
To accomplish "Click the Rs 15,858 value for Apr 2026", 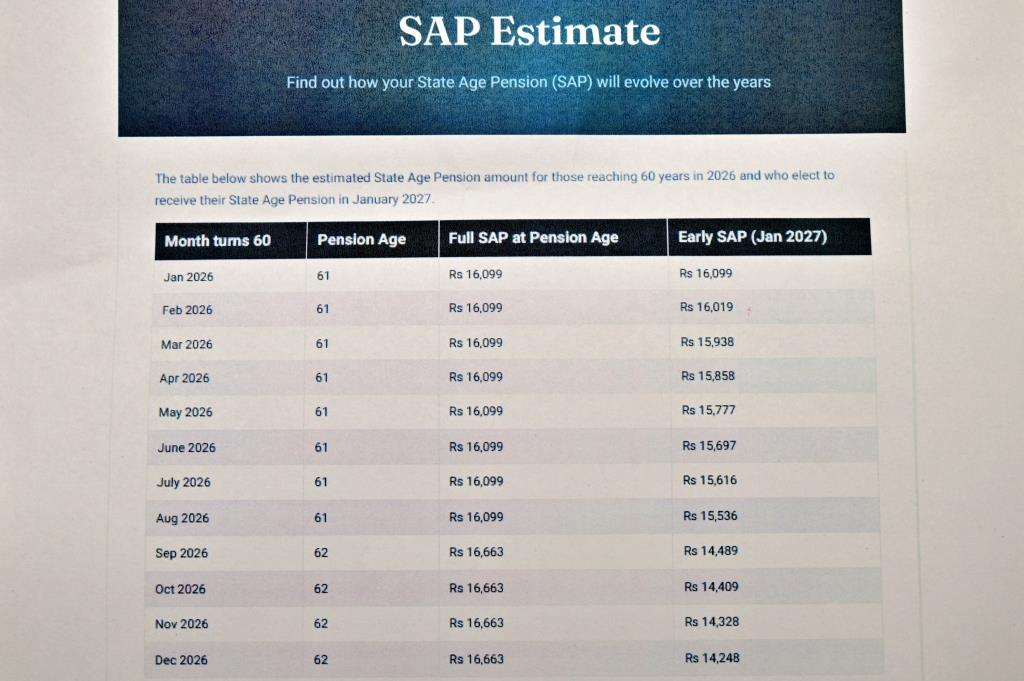I will tap(708, 376).
